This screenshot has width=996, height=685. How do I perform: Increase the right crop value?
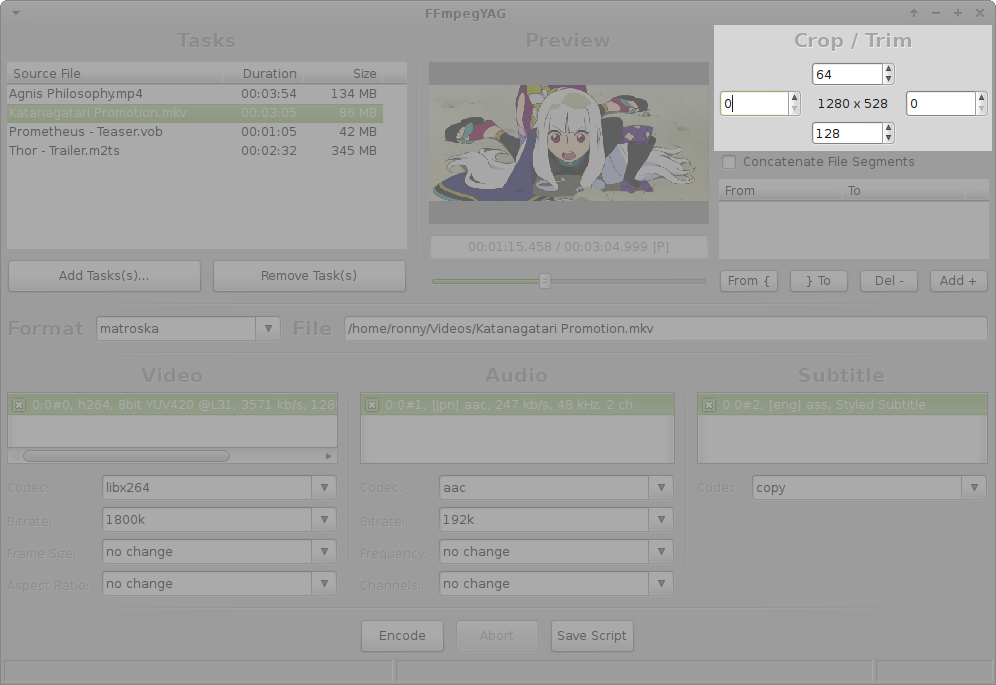click(981, 98)
